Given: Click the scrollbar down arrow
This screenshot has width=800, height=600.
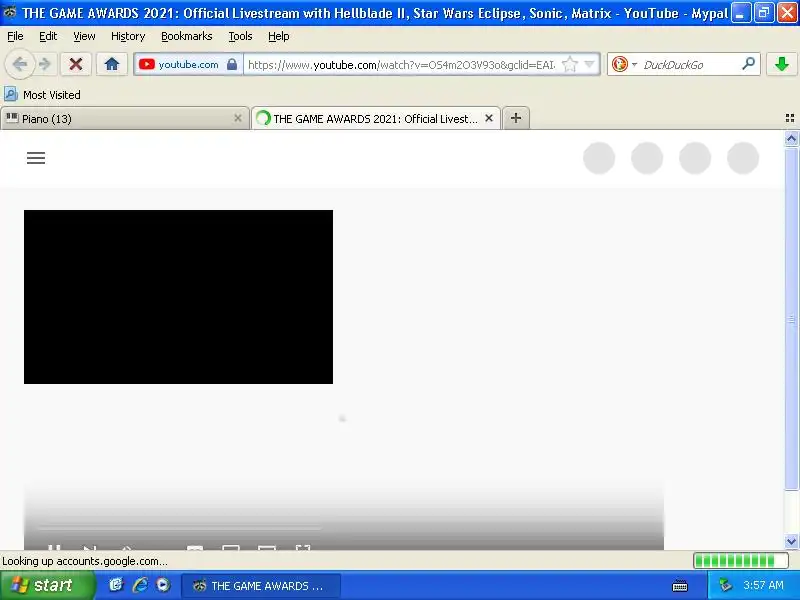Looking at the screenshot, I should [x=791, y=541].
